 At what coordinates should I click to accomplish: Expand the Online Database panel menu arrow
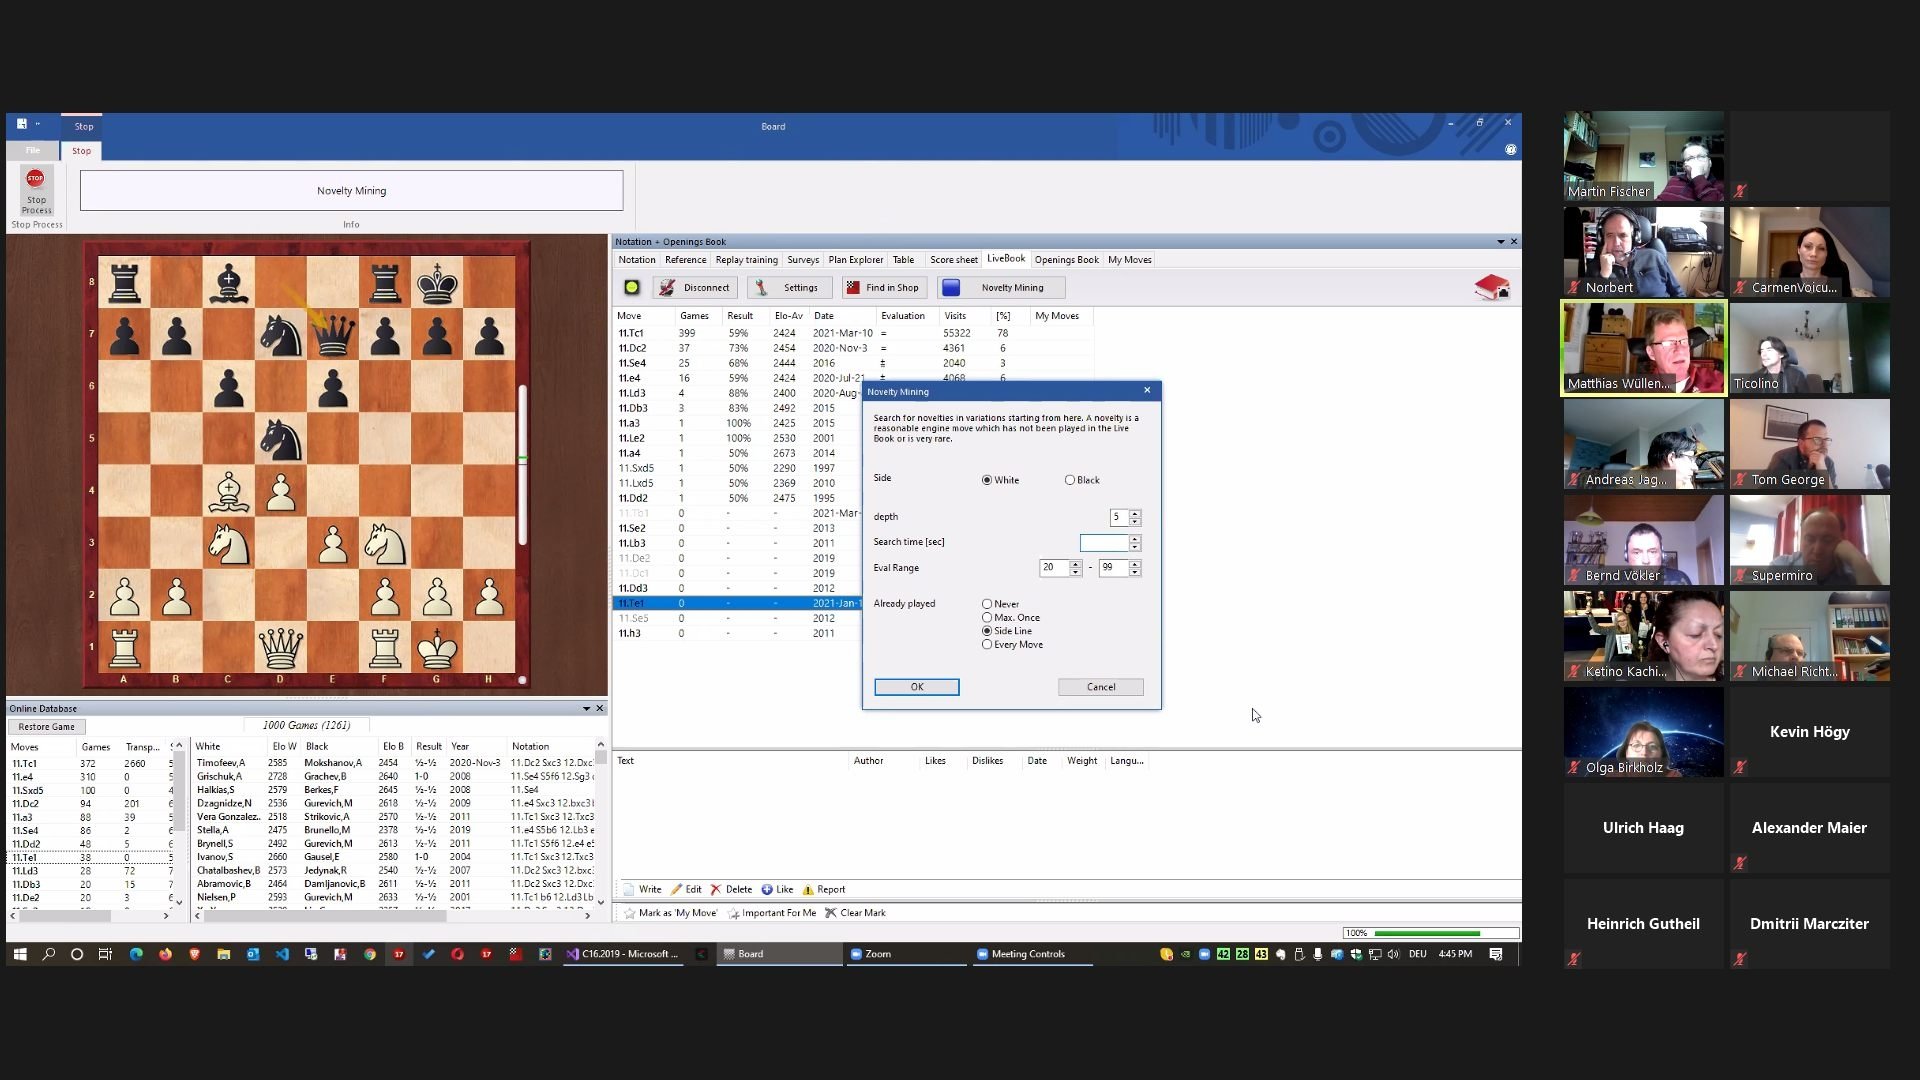(586, 709)
